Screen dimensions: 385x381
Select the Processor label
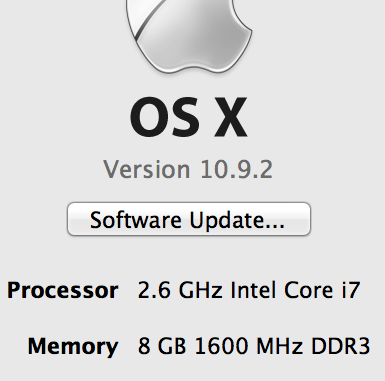click(x=63, y=290)
